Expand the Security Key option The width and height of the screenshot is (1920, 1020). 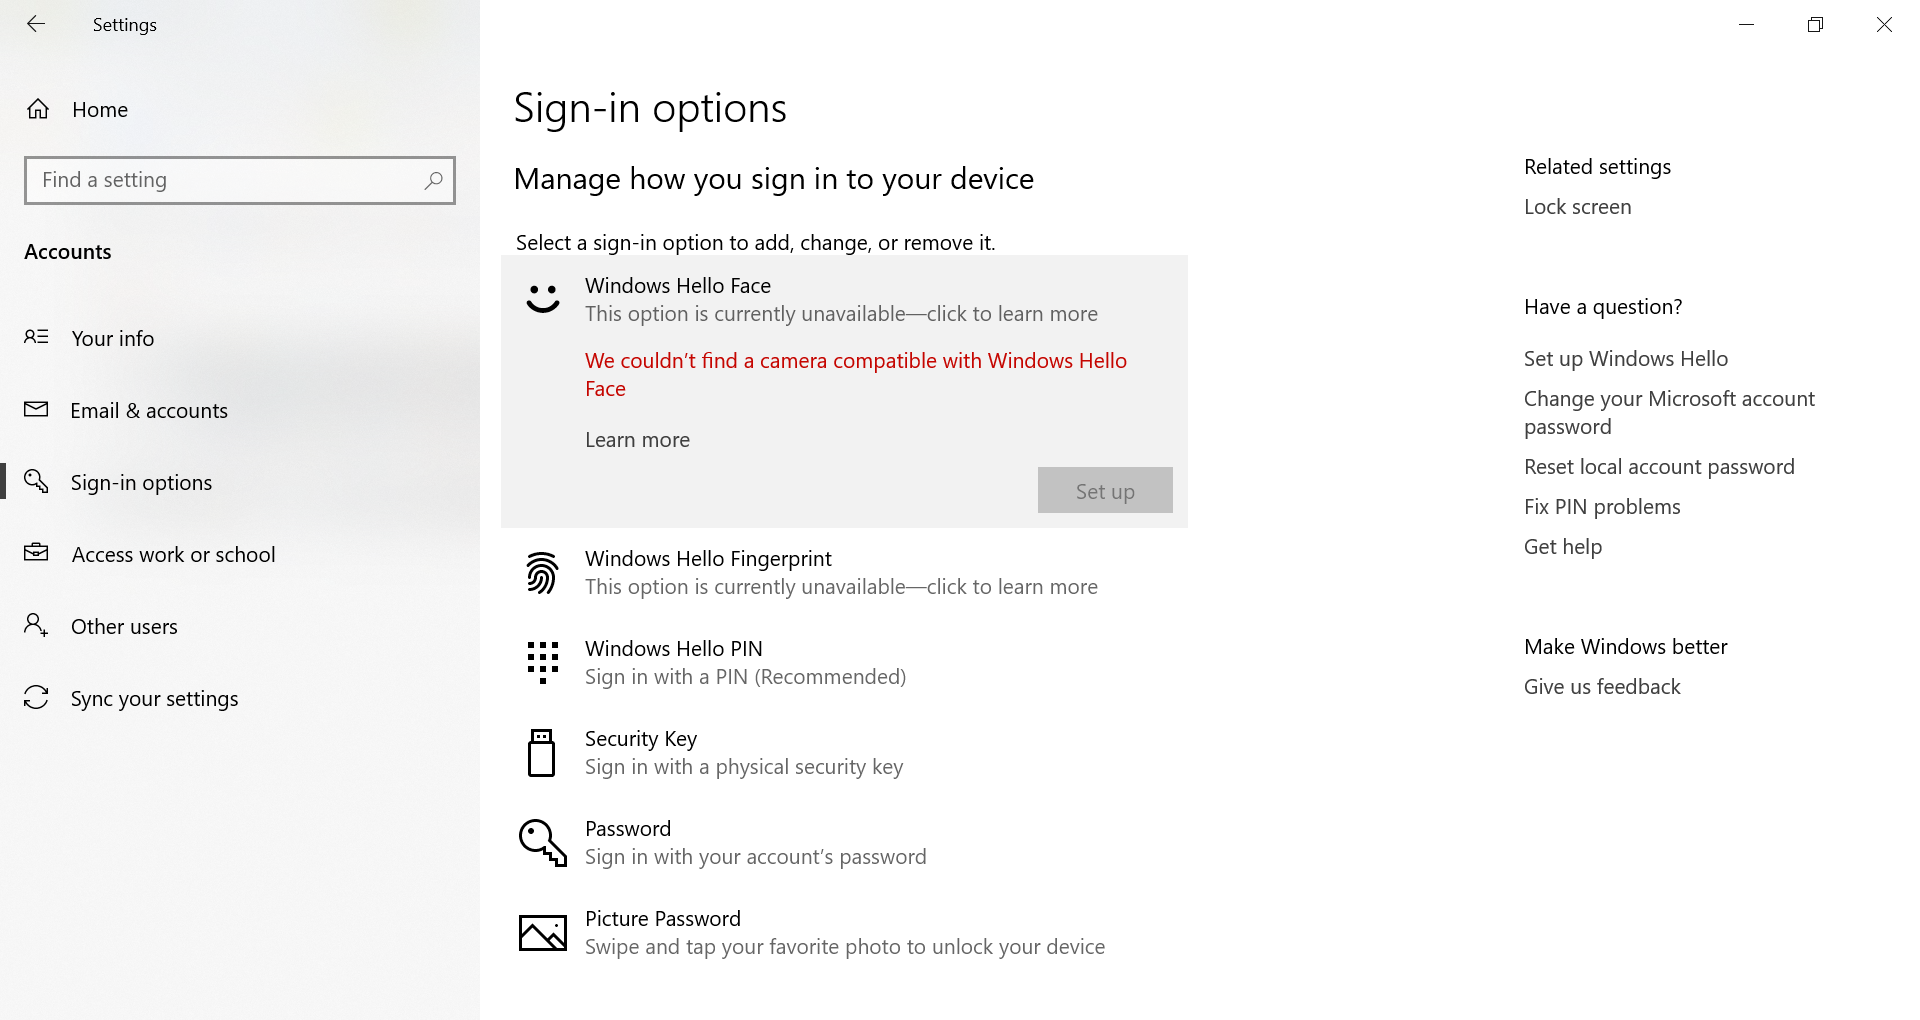844,753
